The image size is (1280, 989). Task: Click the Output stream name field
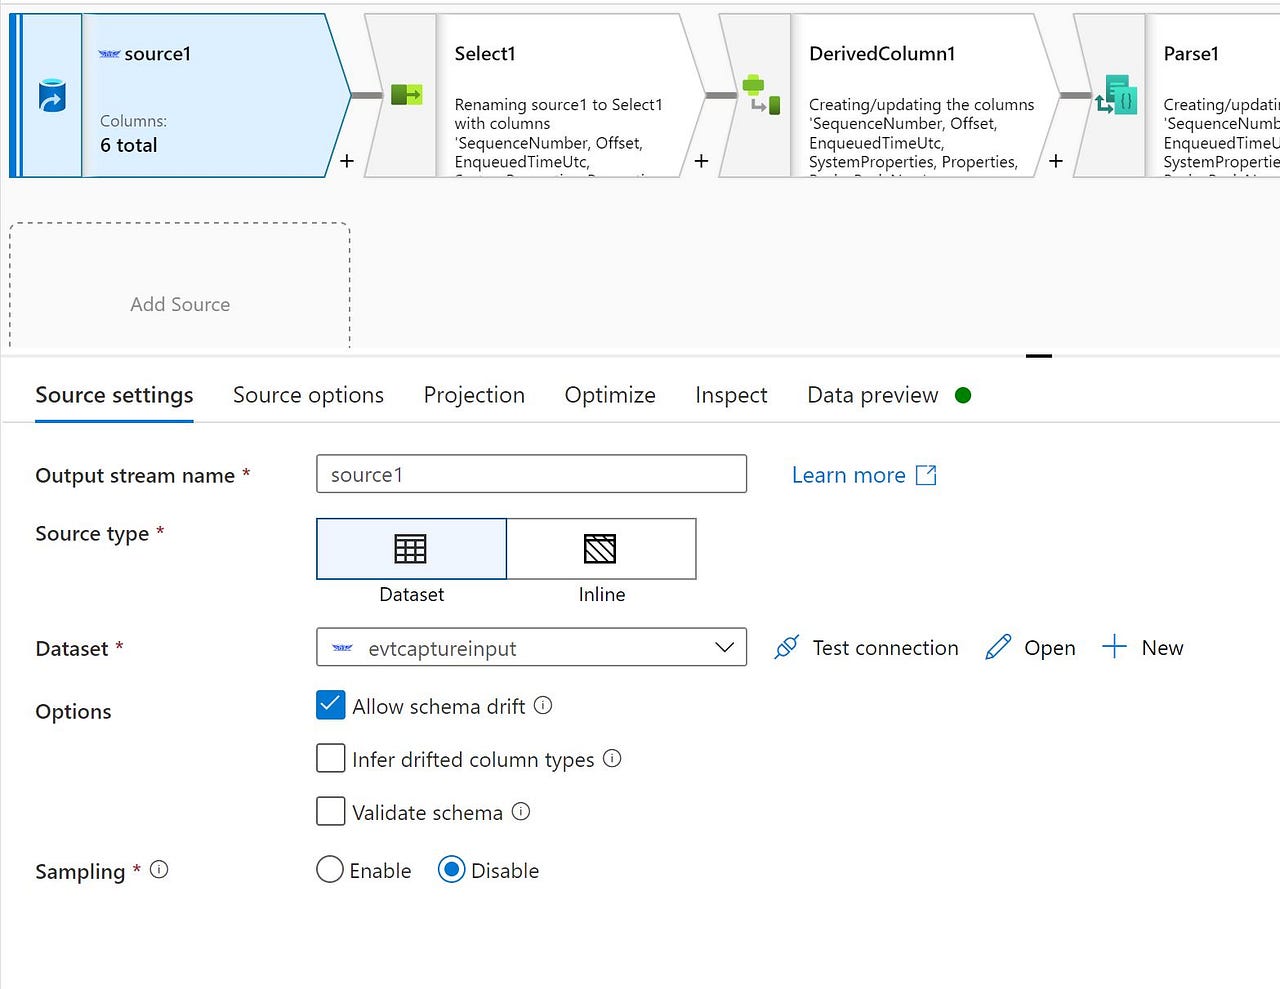(x=531, y=474)
